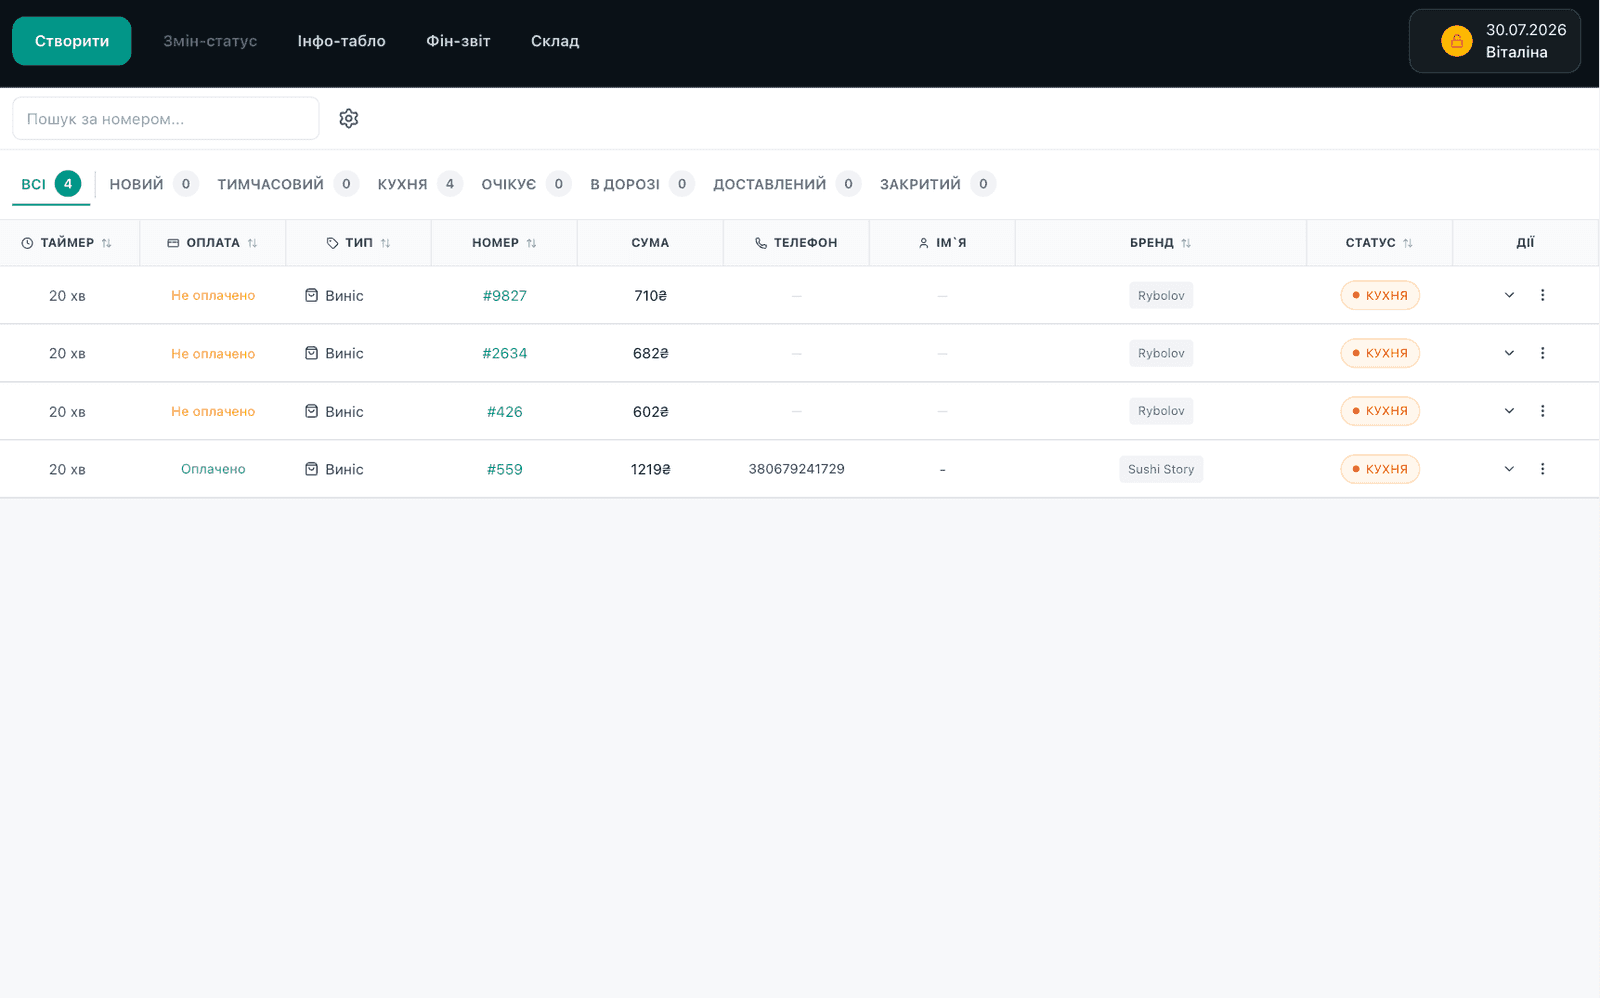Open three-dot menu for order #9827
Screen dimensions: 1600x998
click(1542, 295)
